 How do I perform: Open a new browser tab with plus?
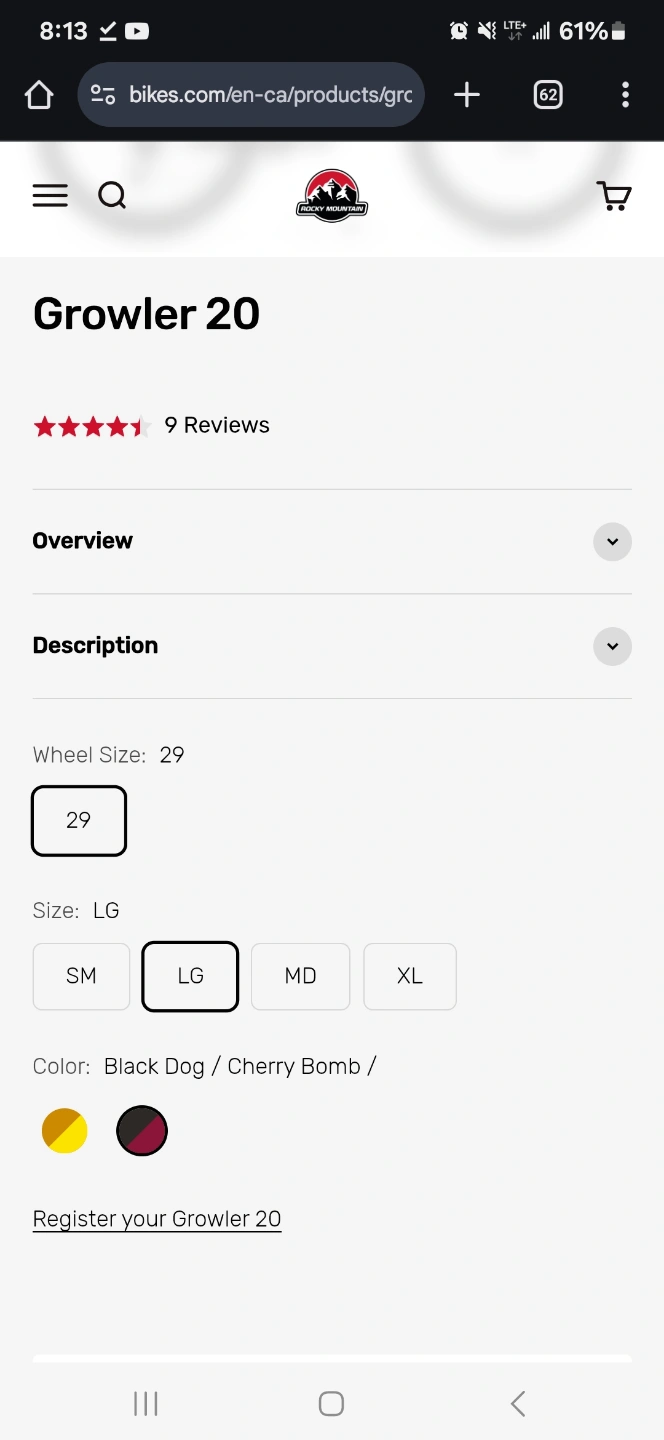pyautogui.click(x=467, y=95)
